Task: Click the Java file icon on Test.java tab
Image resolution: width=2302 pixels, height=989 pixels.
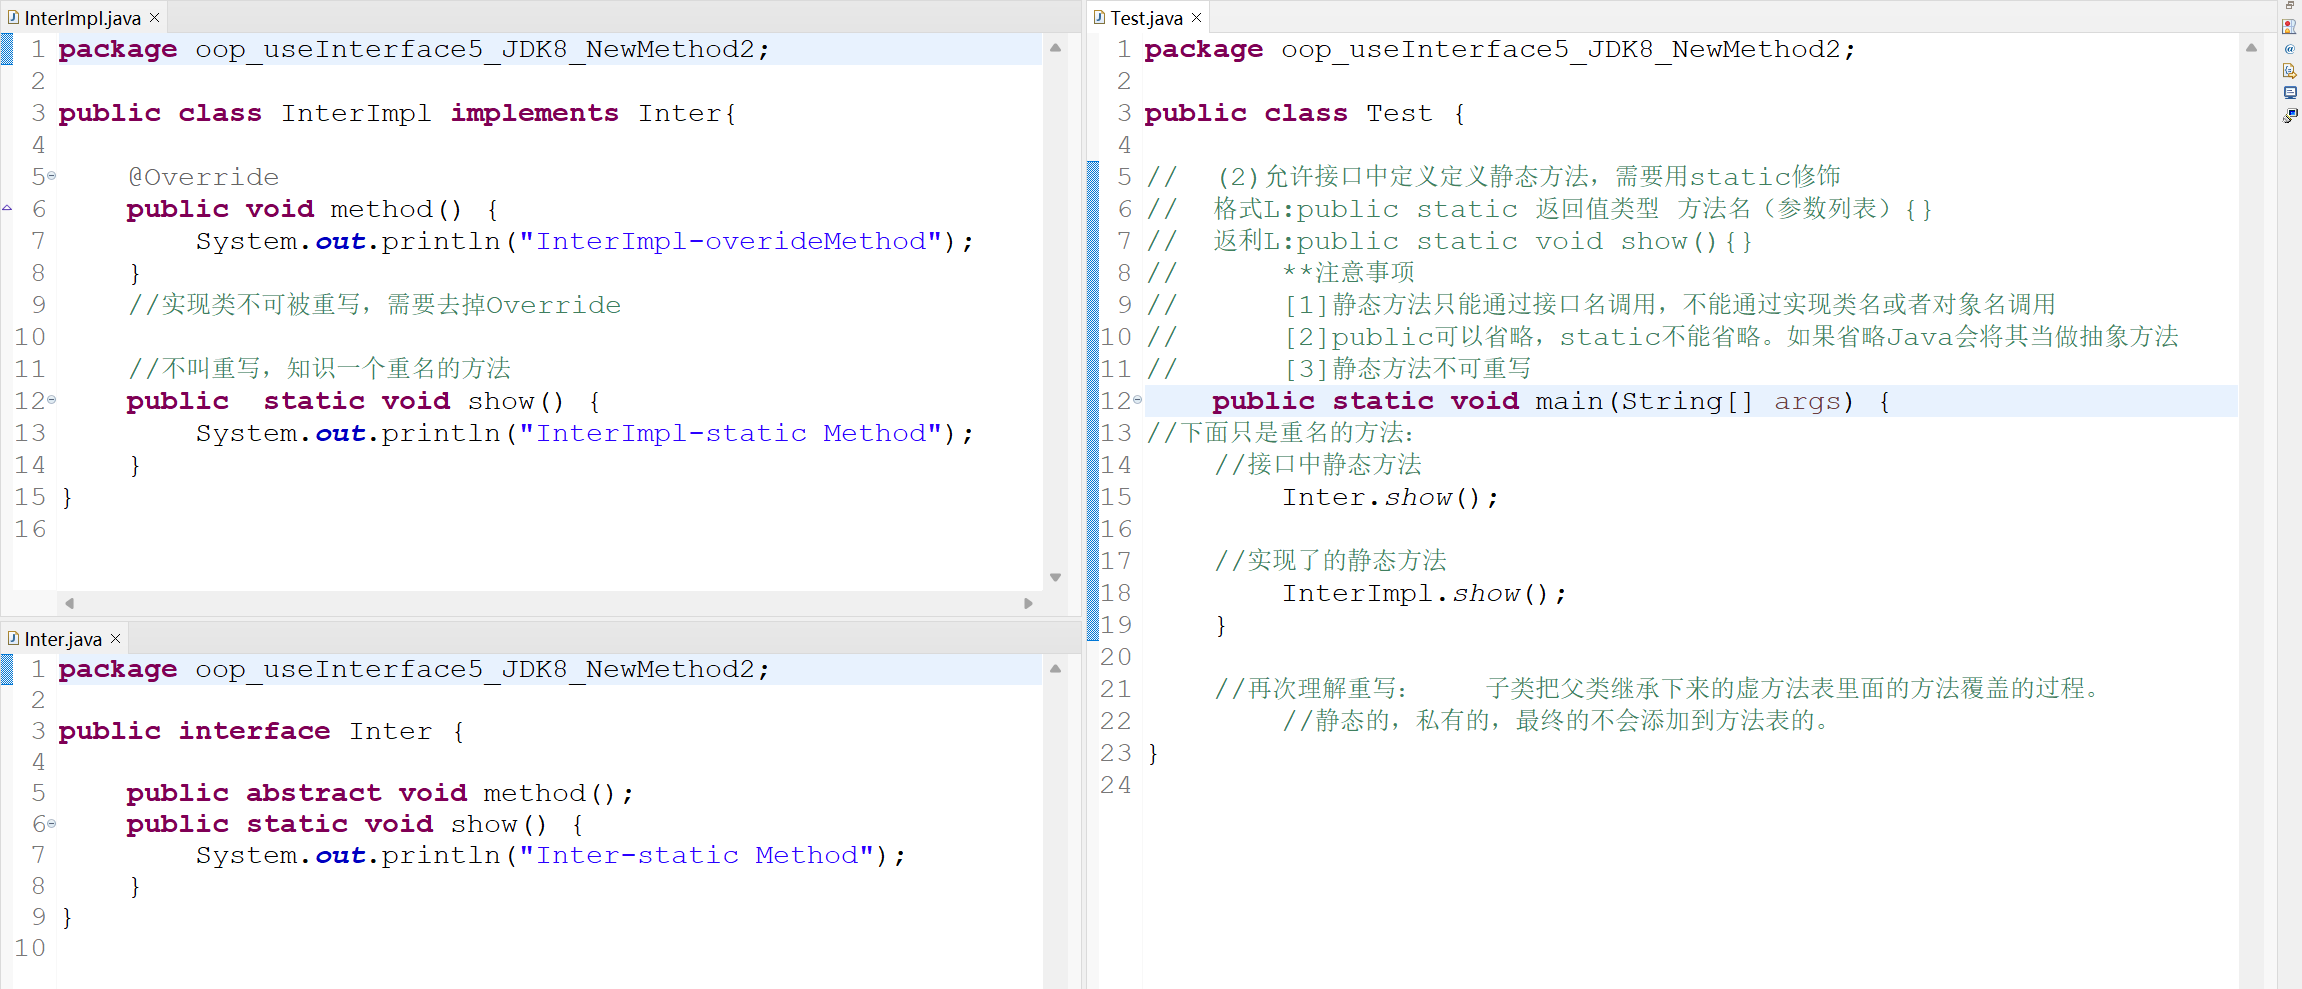Action: [x=1099, y=18]
